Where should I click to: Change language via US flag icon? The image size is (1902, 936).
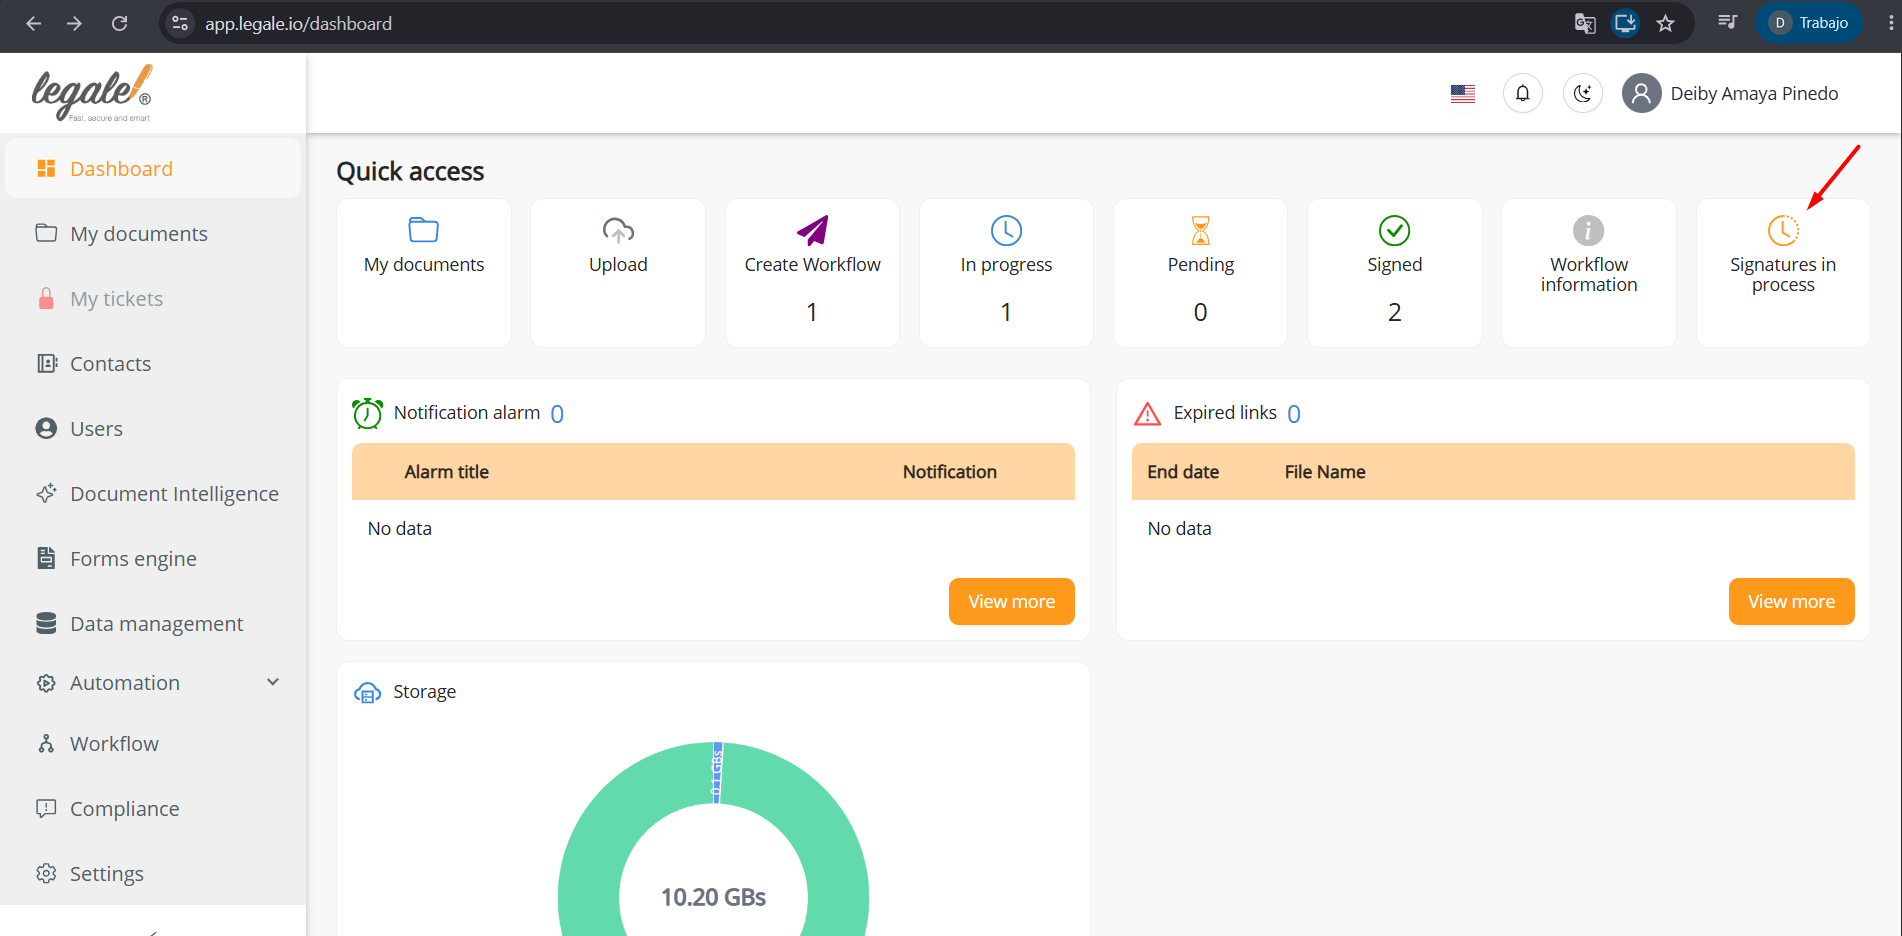point(1463,94)
